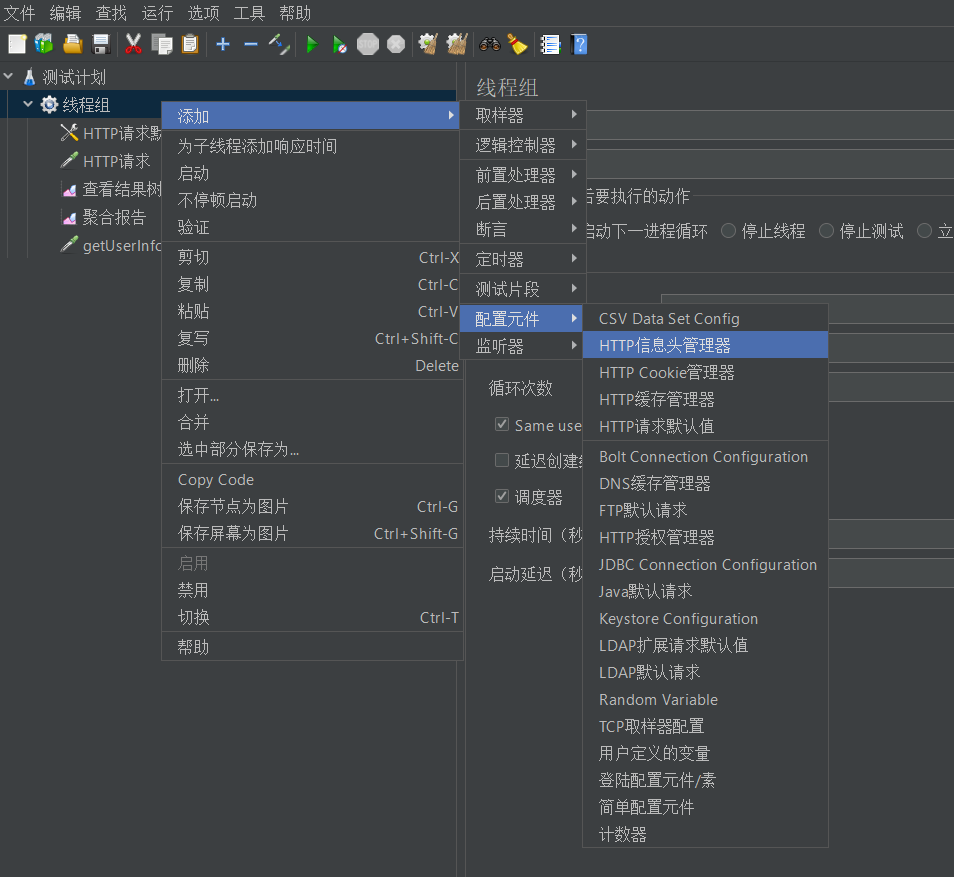Select 用户定义的变量 entry
This screenshot has height=877, width=954.
[705, 753]
